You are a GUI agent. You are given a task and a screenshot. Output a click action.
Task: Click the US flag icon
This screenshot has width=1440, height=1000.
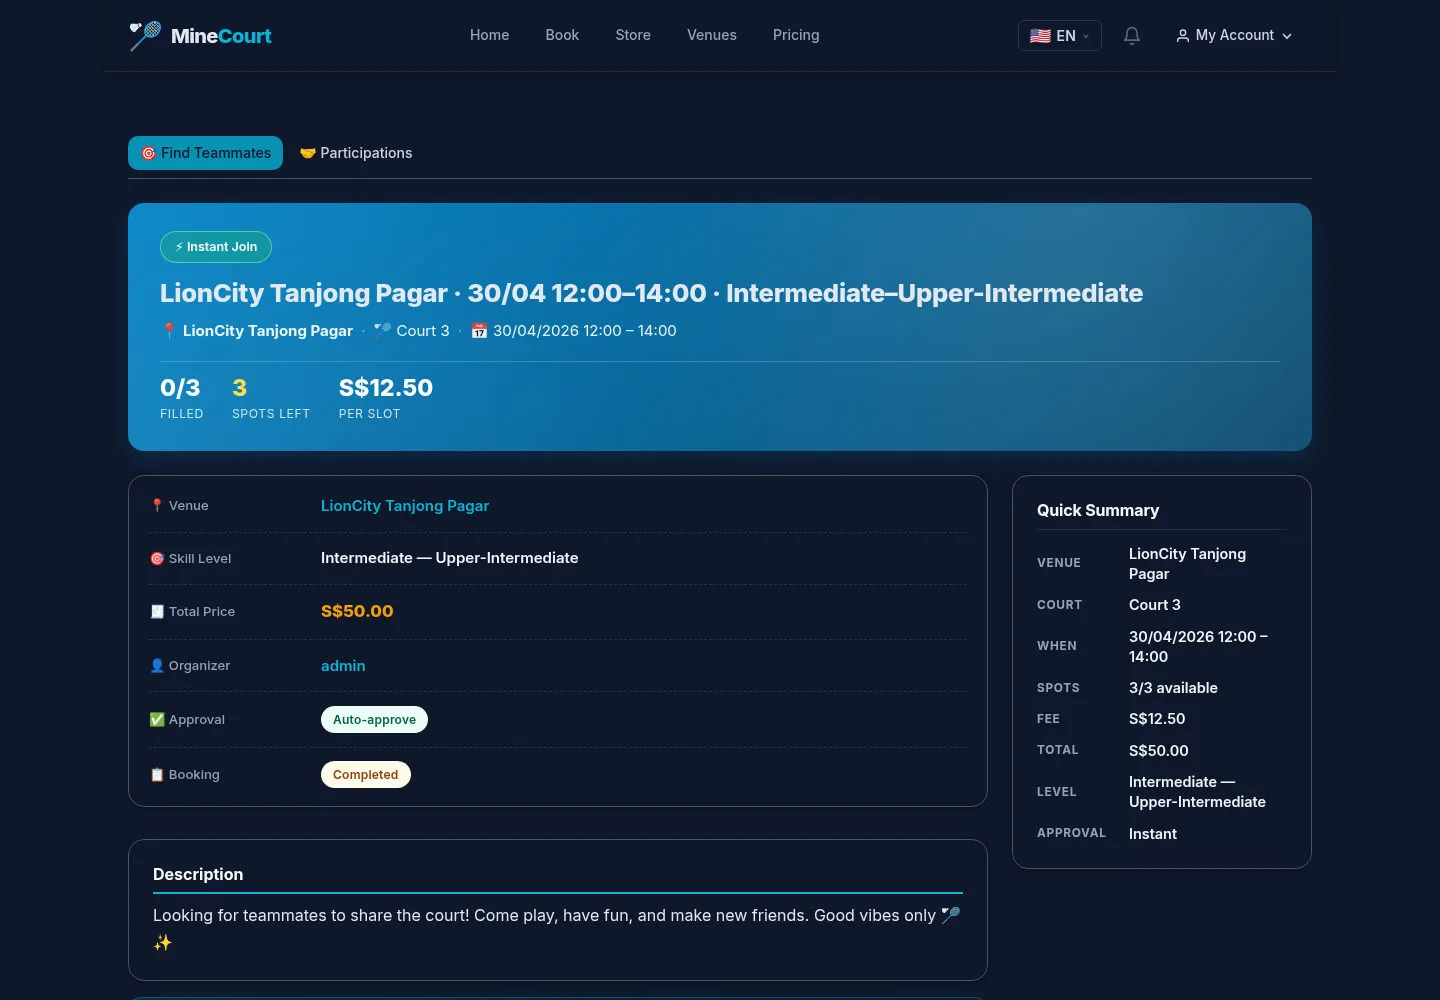point(1040,36)
